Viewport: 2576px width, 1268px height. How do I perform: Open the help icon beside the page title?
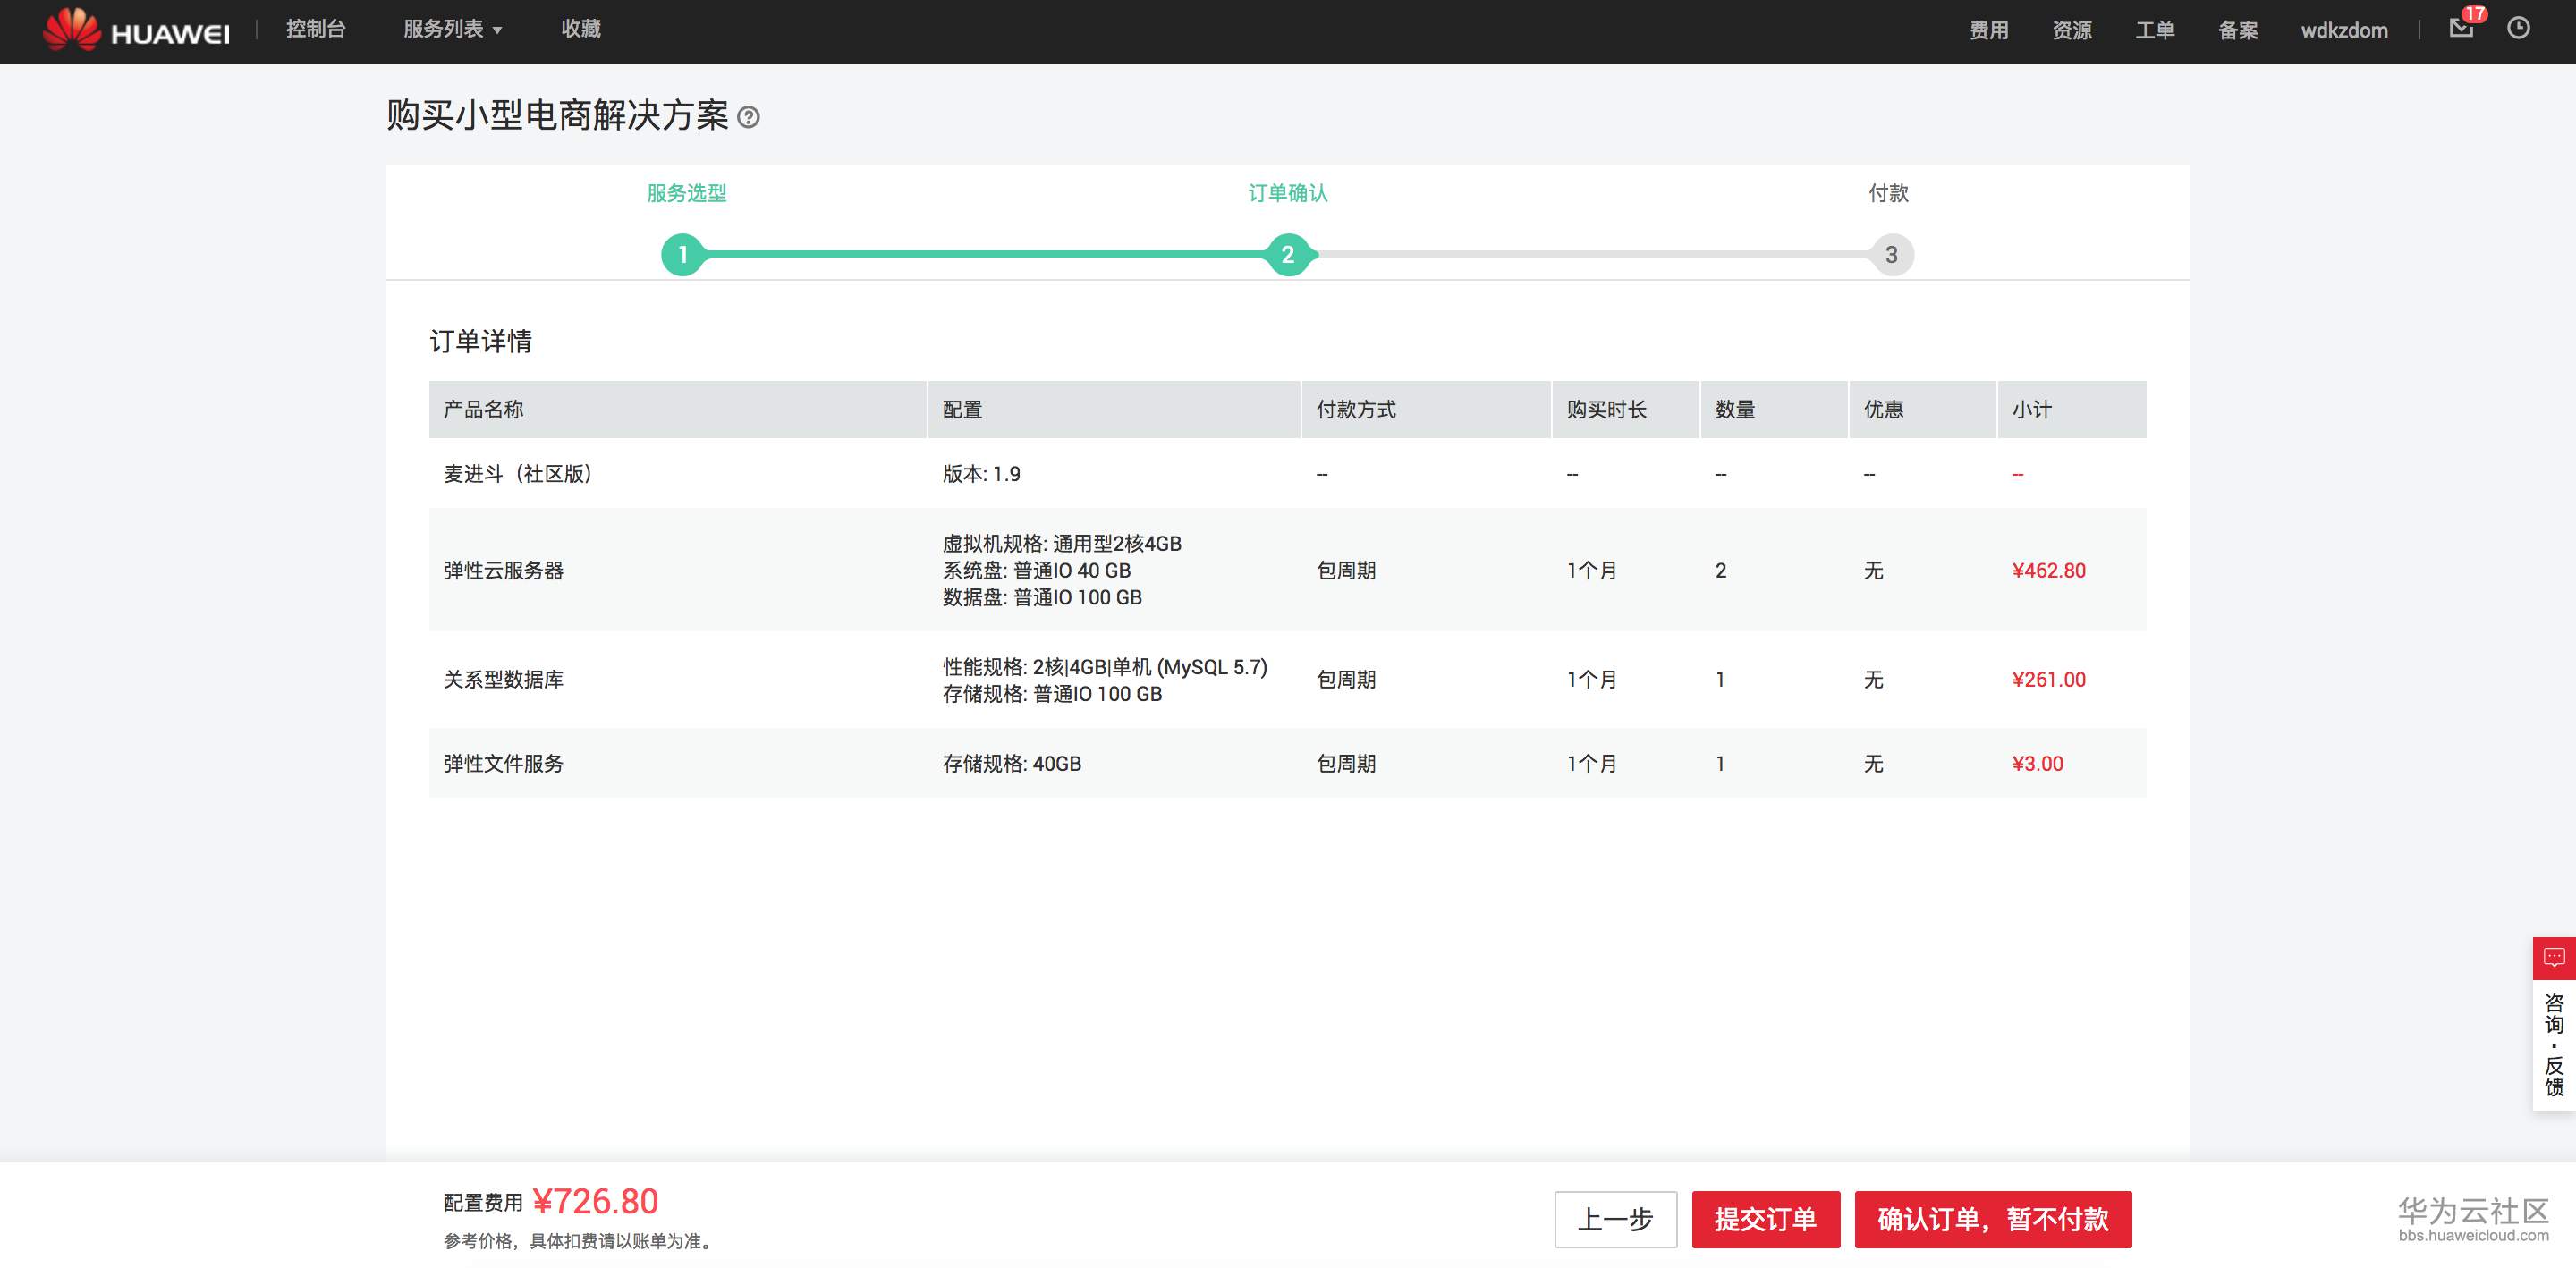[748, 117]
